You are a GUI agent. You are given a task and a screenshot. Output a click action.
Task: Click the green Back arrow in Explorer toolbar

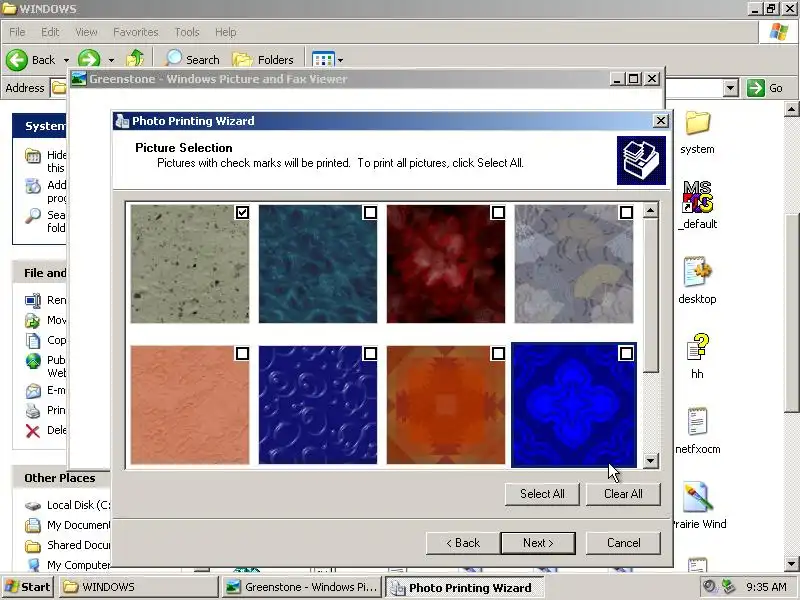point(17,60)
